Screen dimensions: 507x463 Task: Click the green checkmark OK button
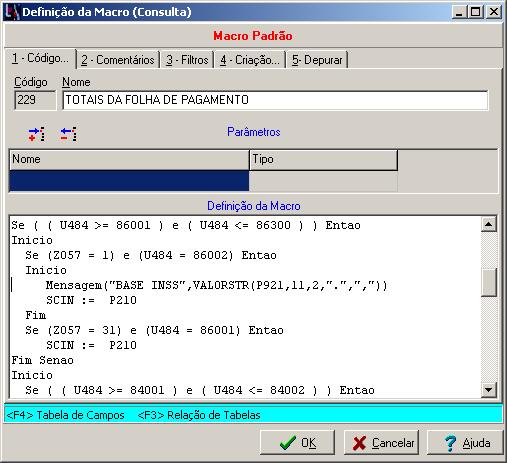coord(297,443)
